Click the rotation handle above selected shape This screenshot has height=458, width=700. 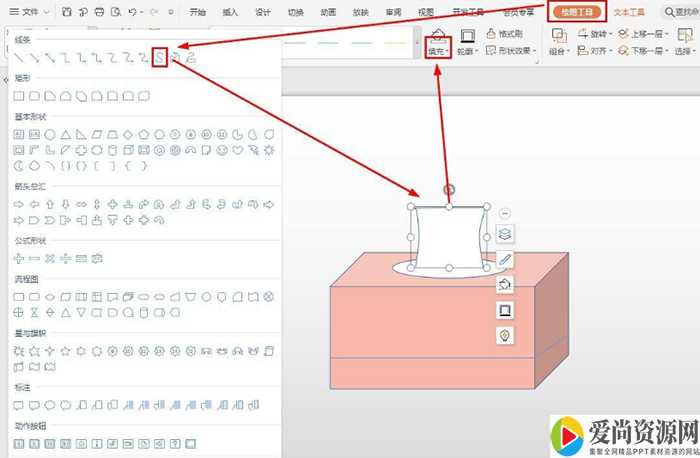coord(449,189)
